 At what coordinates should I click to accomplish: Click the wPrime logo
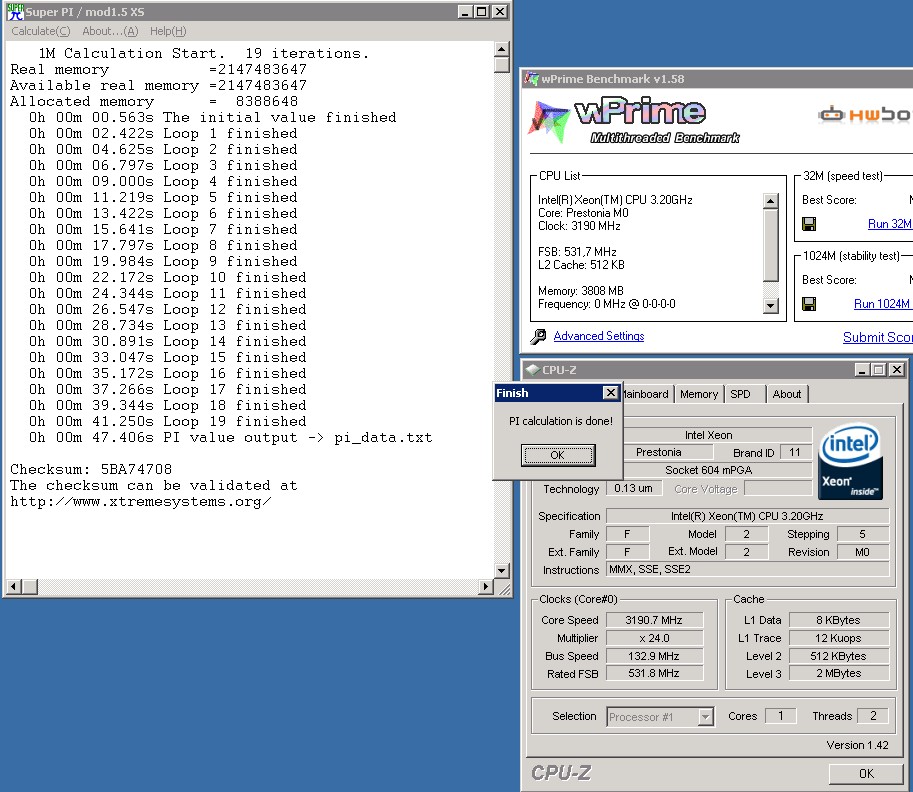[x=635, y=121]
